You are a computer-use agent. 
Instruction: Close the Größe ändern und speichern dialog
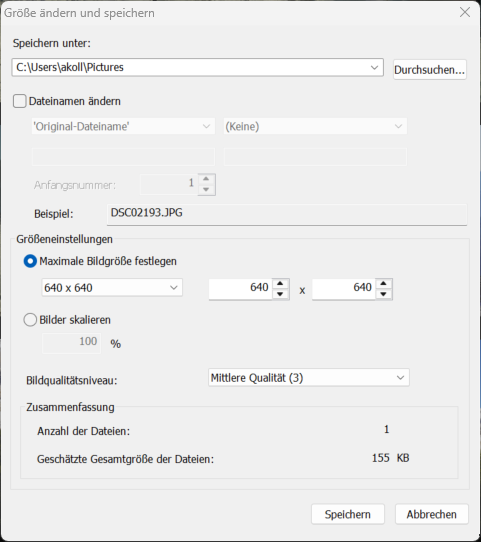coord(465,12)
